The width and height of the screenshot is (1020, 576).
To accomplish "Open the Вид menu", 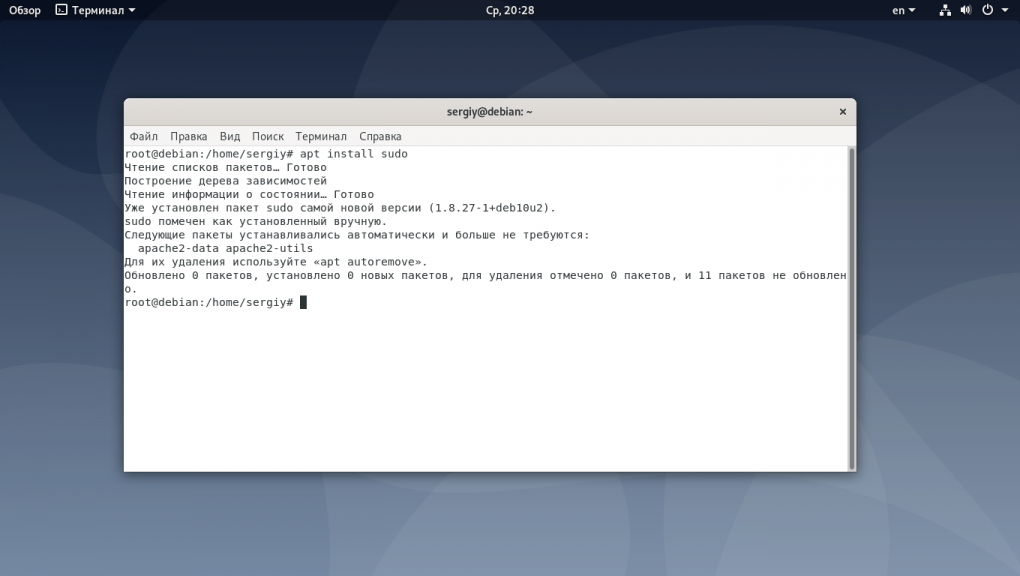I will (230, 136).
